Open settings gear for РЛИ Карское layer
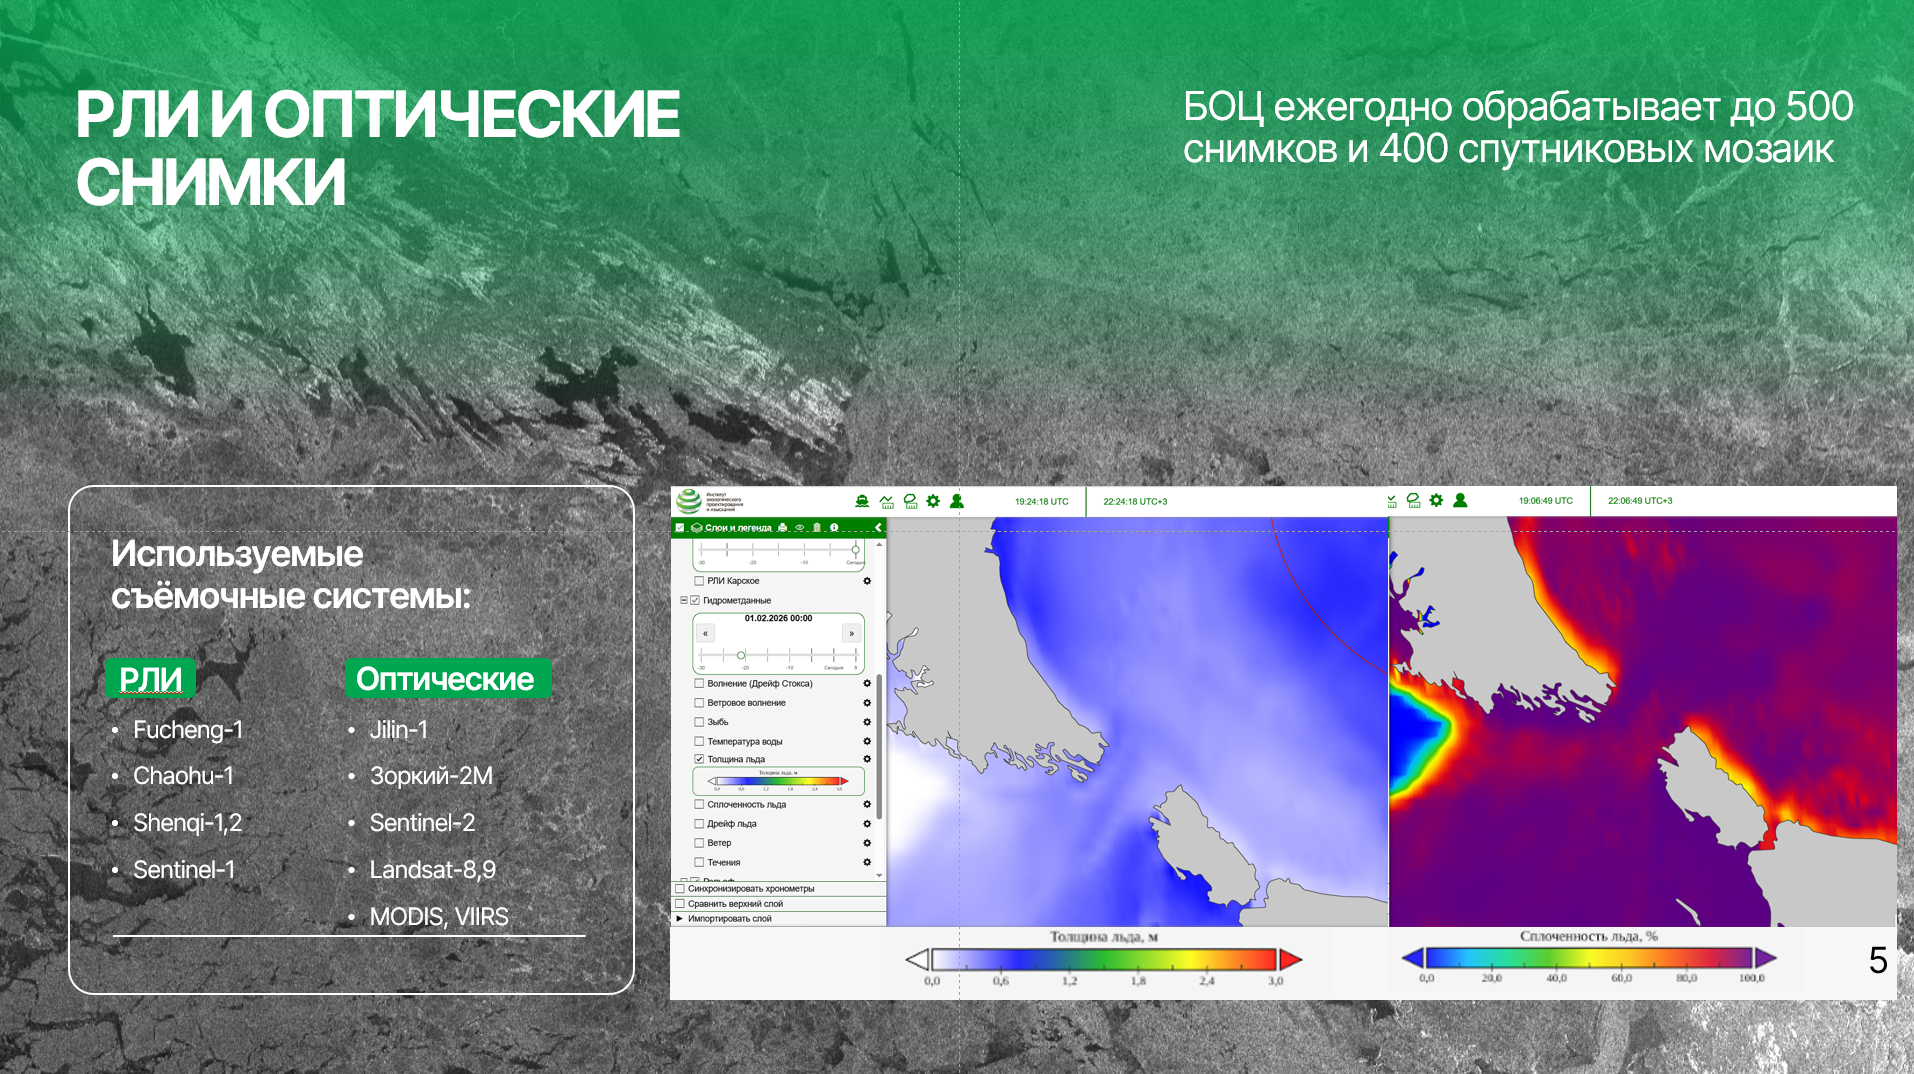 tap(867, 581)
